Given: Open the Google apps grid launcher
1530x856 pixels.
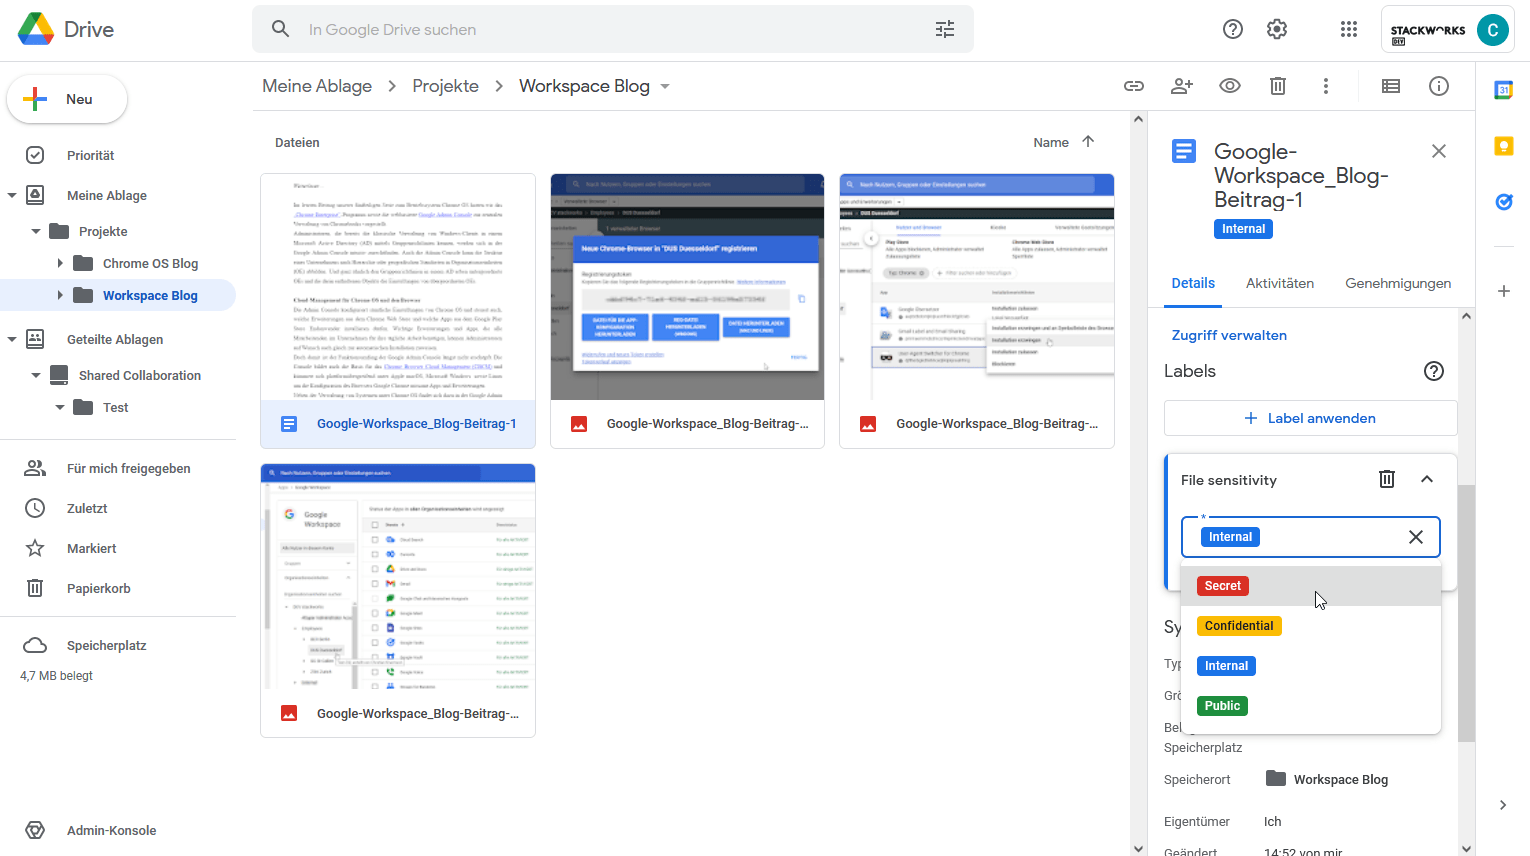Looking at the screenshot, I should 1349,29.
